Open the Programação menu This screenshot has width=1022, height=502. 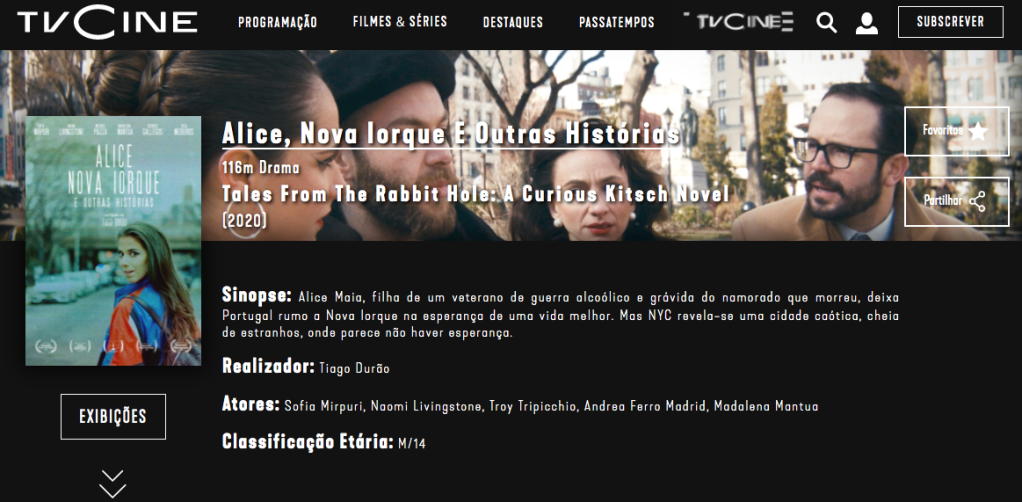point(278,22)
